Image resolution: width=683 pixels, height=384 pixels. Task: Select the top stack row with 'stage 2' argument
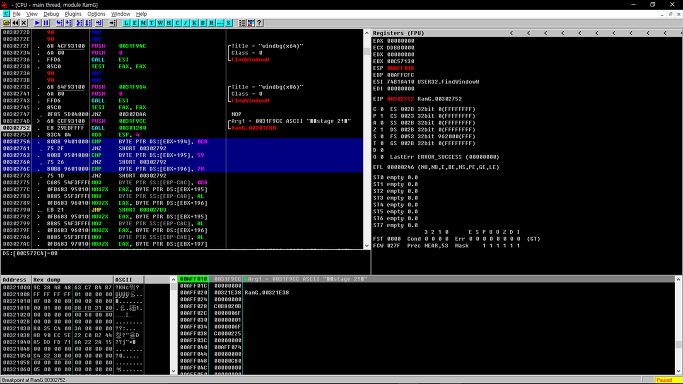(x=427, y=279)
